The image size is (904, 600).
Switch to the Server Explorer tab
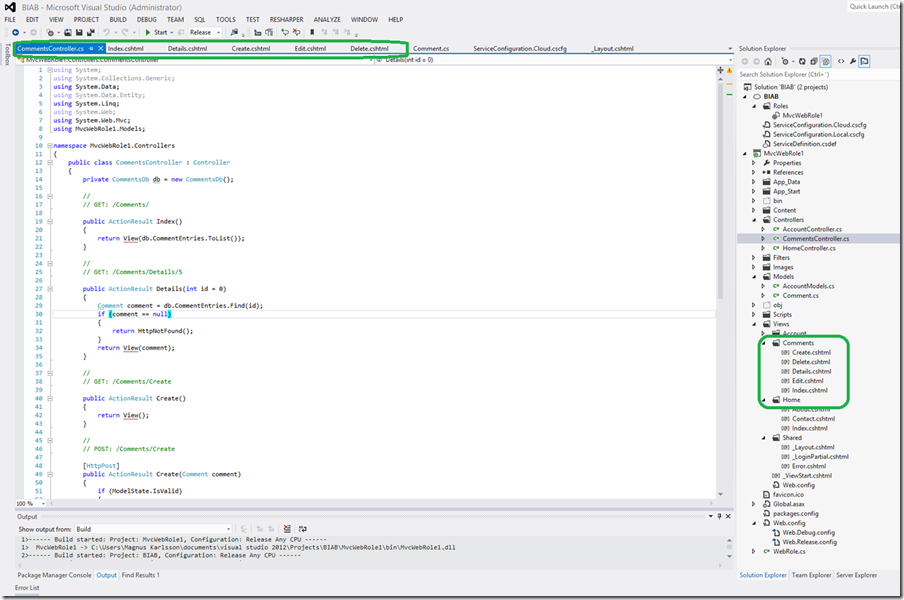tap(856, 575)
